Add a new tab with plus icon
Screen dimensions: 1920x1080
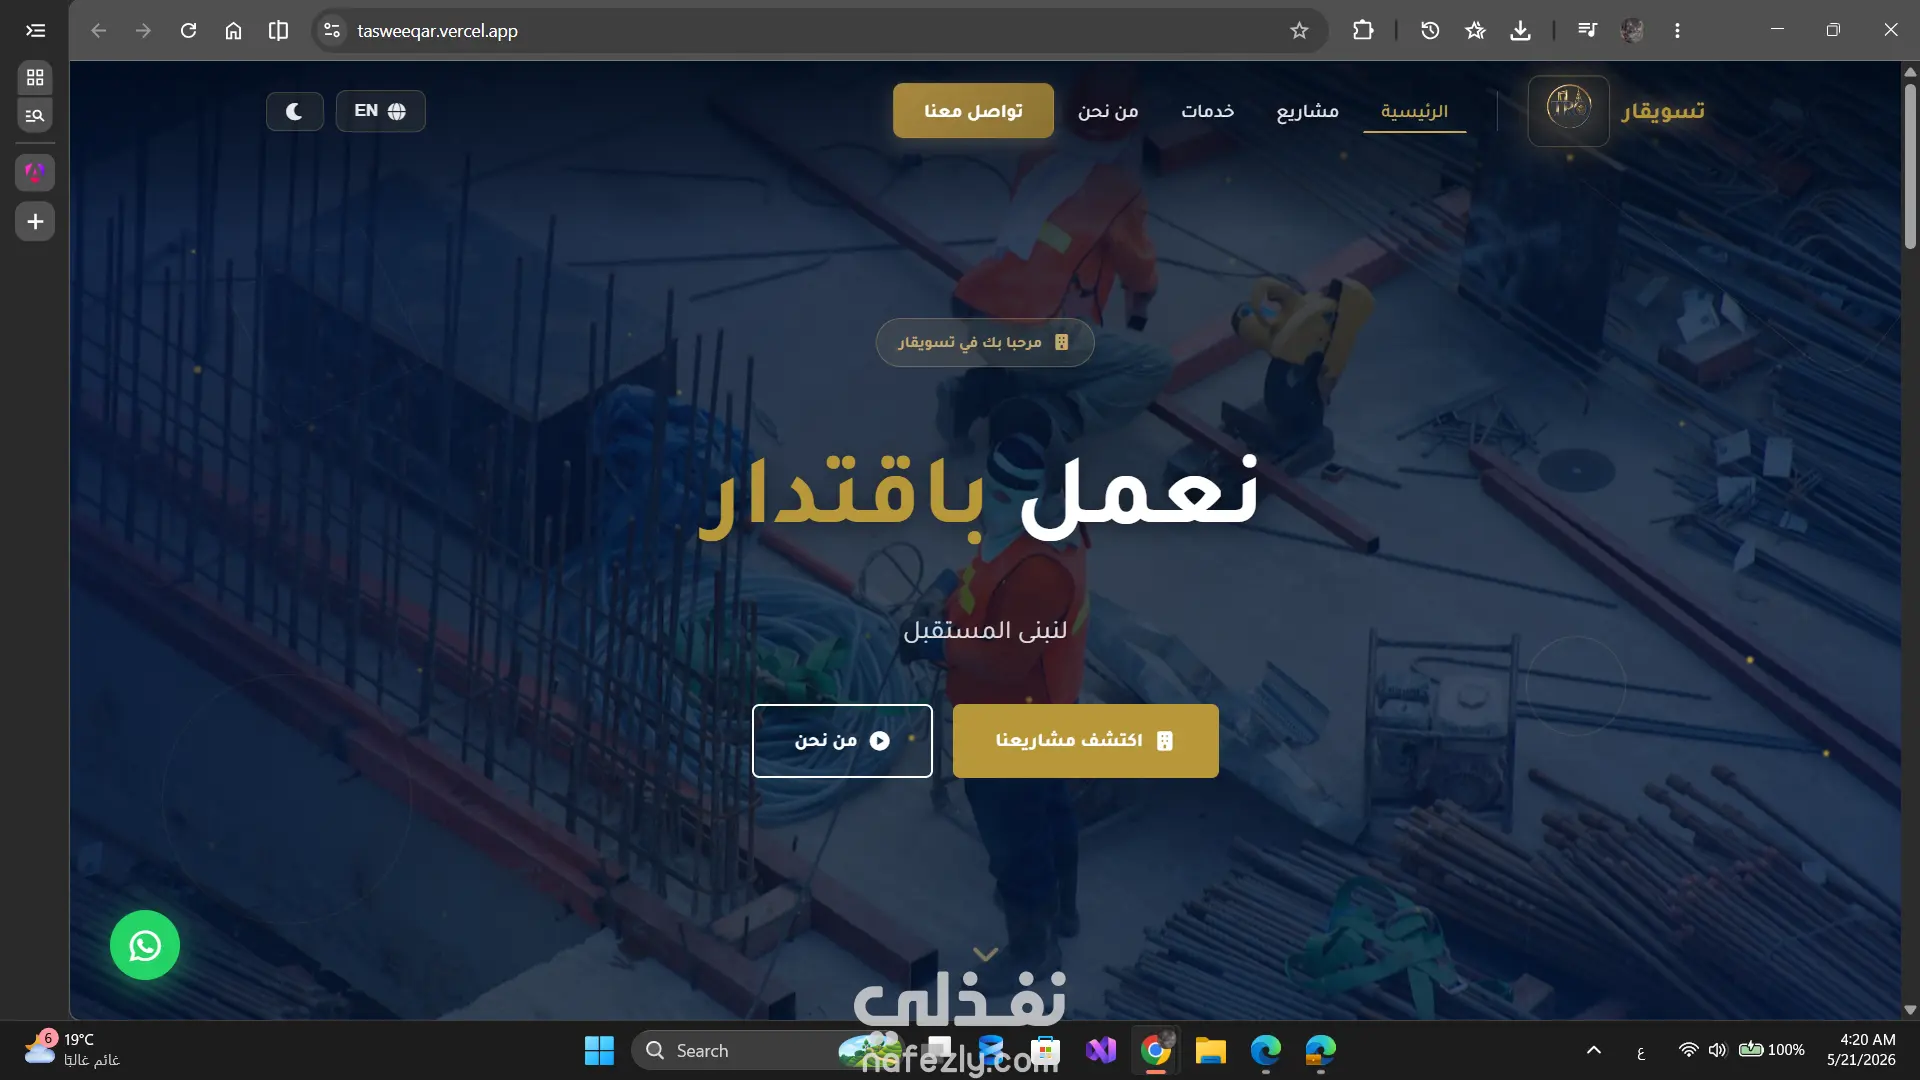point(35,221)
